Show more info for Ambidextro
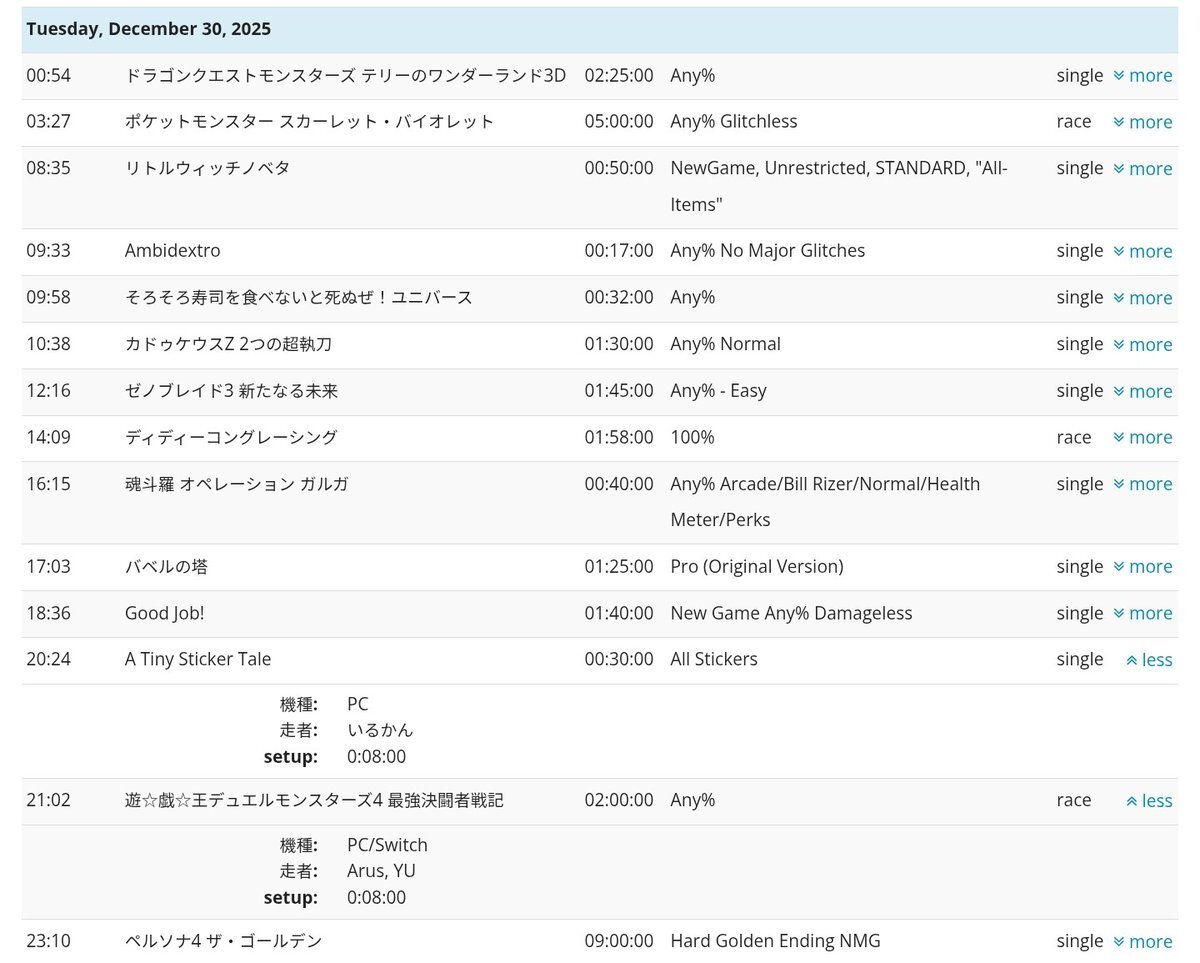Image resolution: width=1200 pixels, height=963 pixels. point(1142,251)
